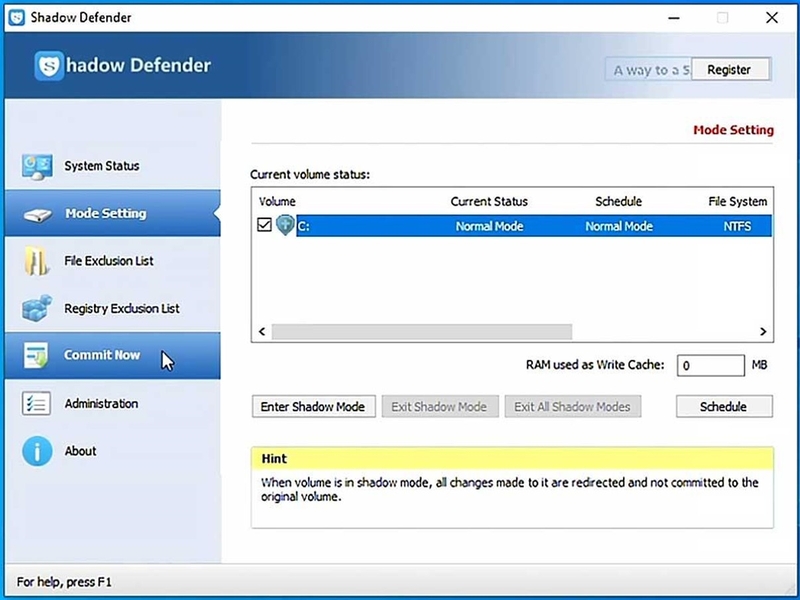Image resolution: width=800 pixels, height=600 pixels.
Task: Click Exit All Shadow Modes button
Action: pos(572,407)
